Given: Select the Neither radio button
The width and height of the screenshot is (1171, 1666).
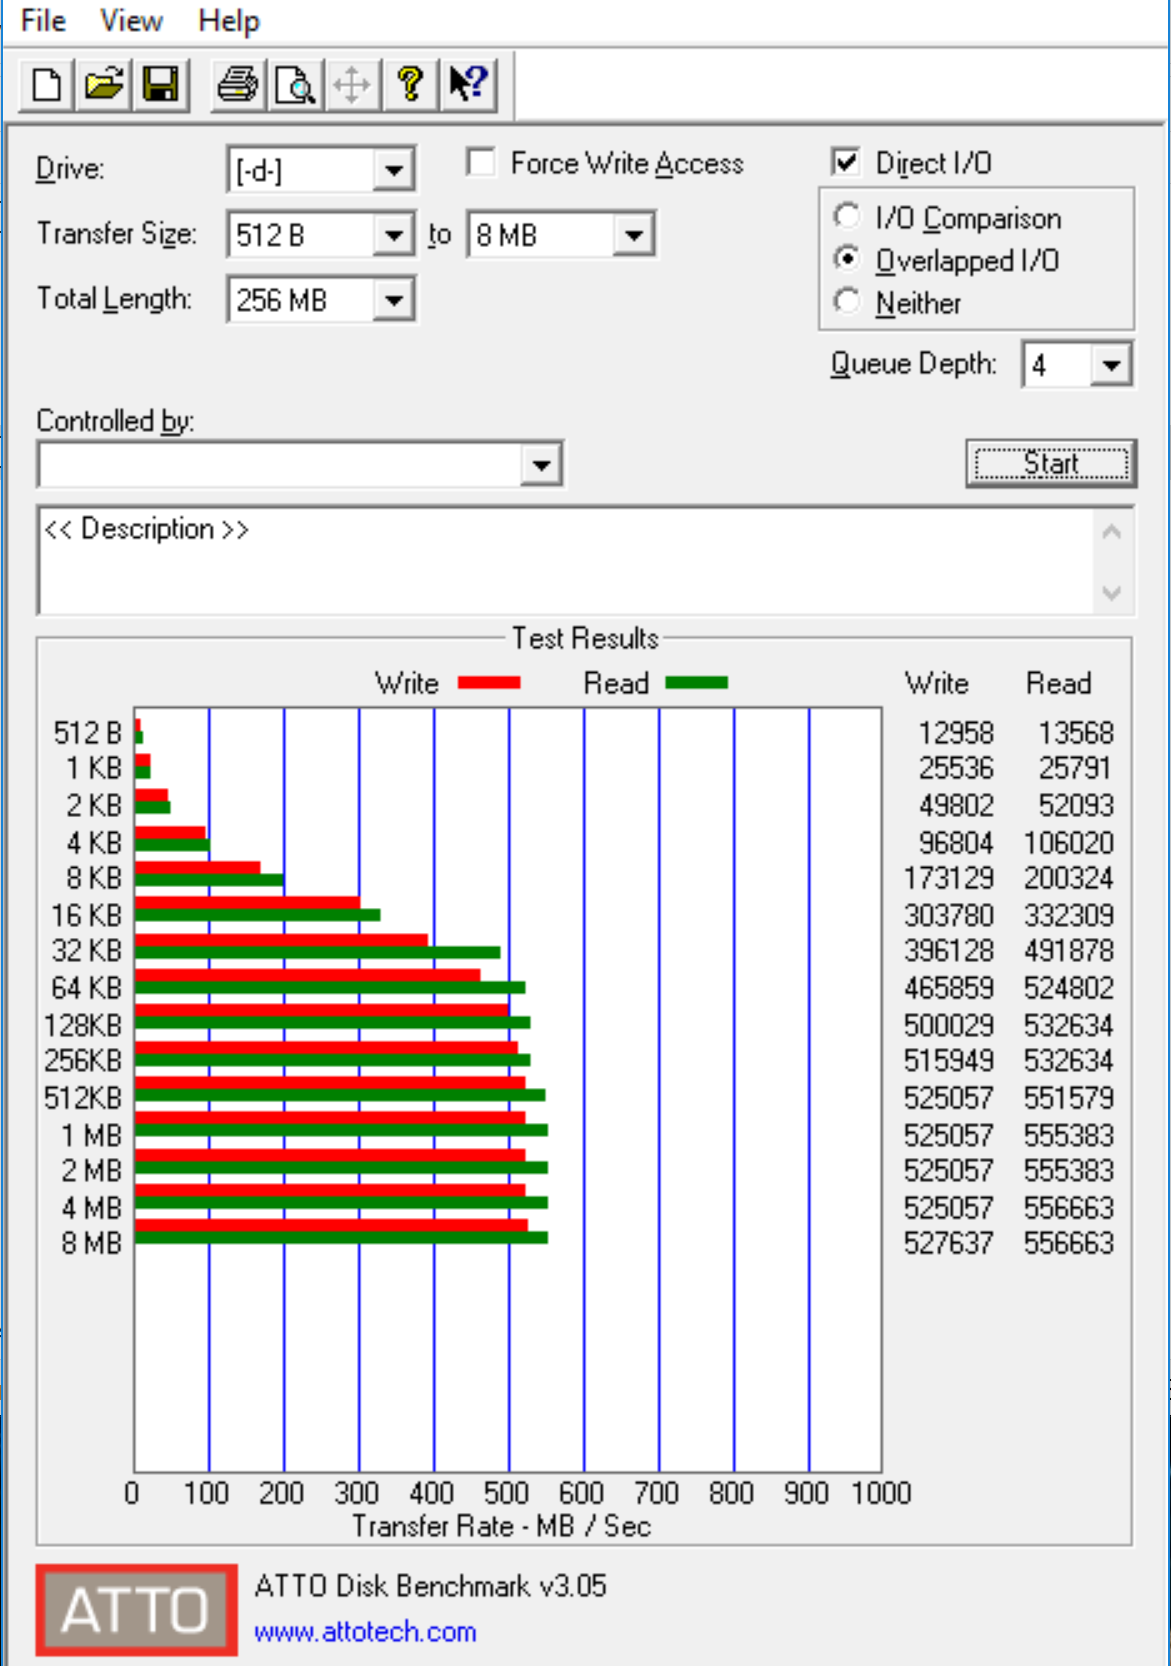Looking at the screenshot, I should (847, 301).
